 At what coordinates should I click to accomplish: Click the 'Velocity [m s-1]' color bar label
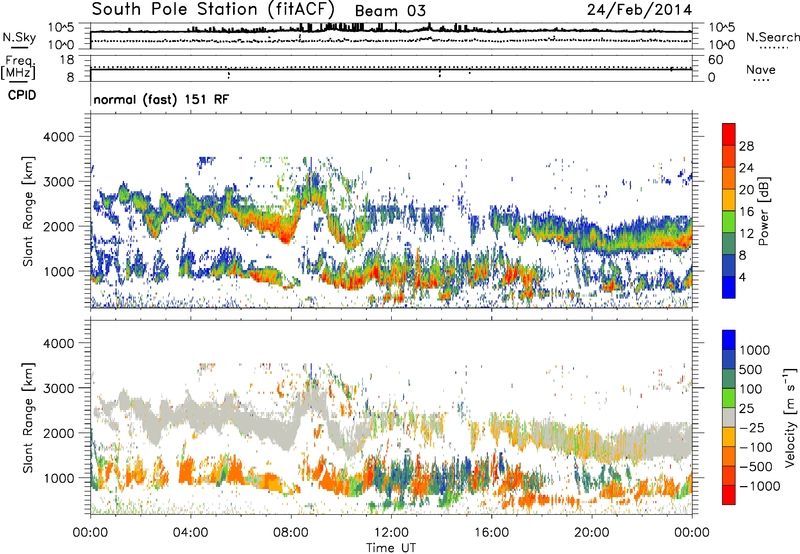(x=790, y=417)
